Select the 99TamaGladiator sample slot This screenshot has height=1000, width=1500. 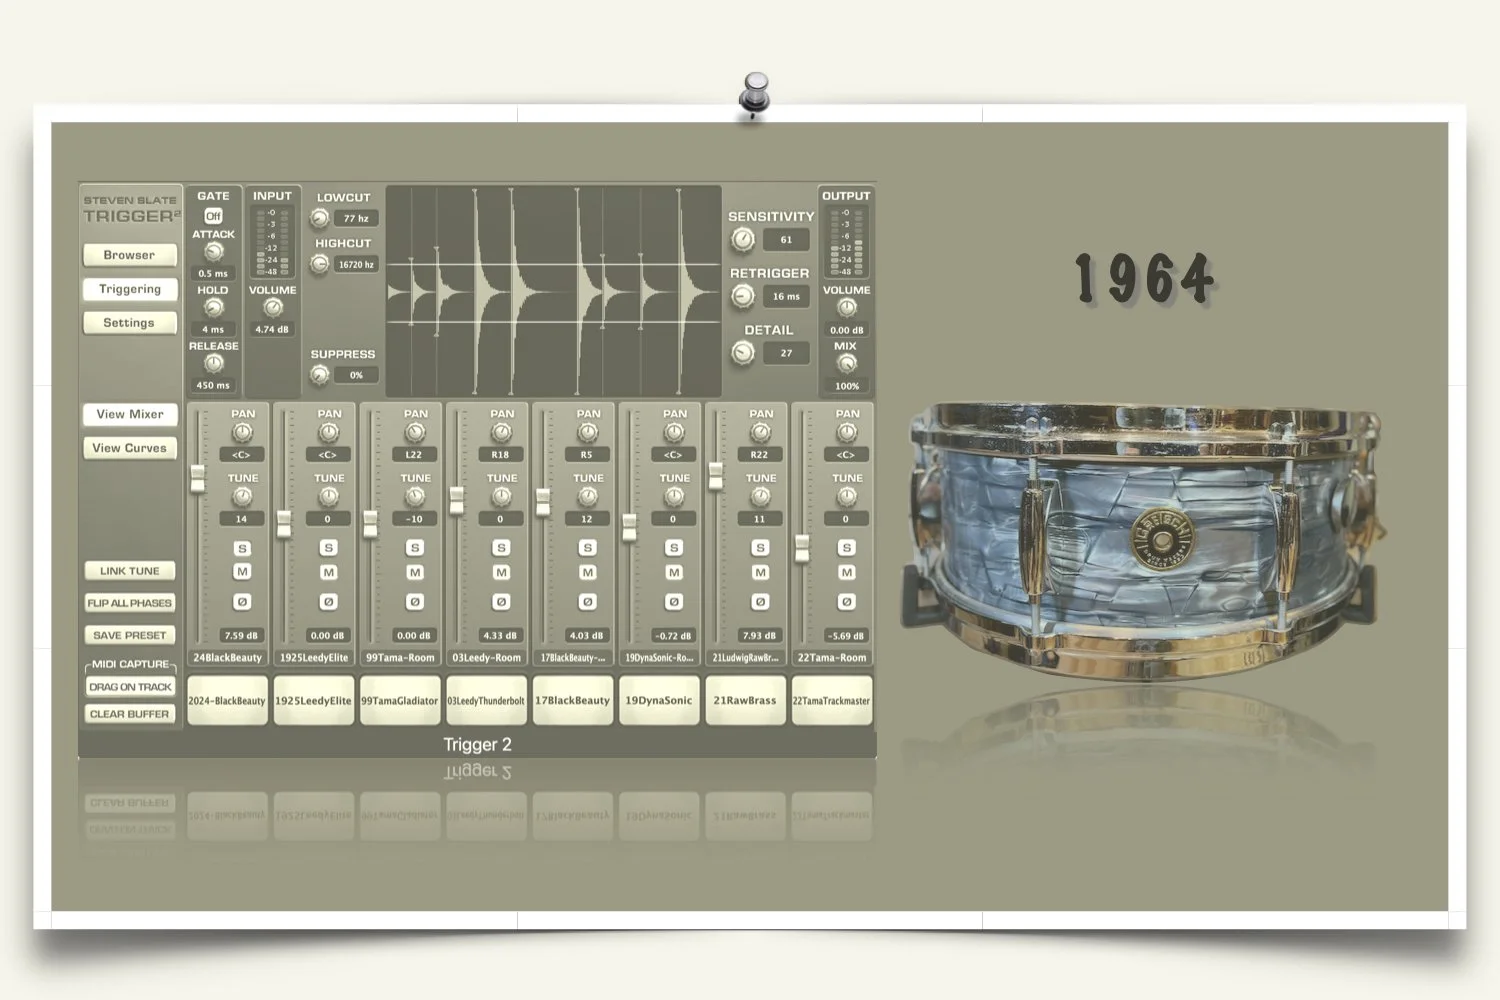(x=400, y=700)
